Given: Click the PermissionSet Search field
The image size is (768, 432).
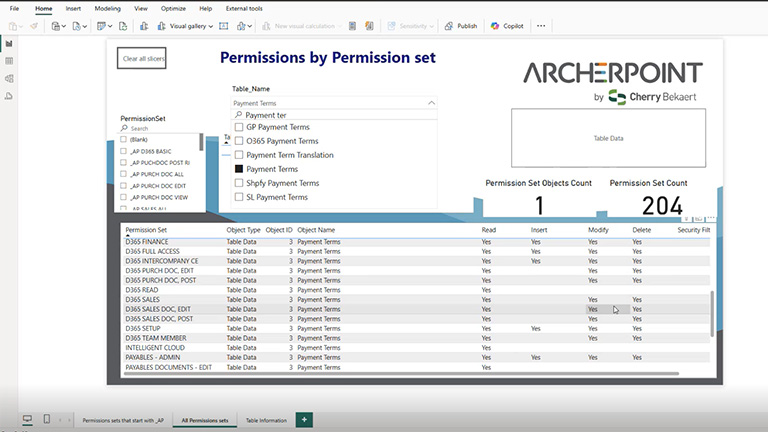Looking at the screenshot, I should coord(160,128).
